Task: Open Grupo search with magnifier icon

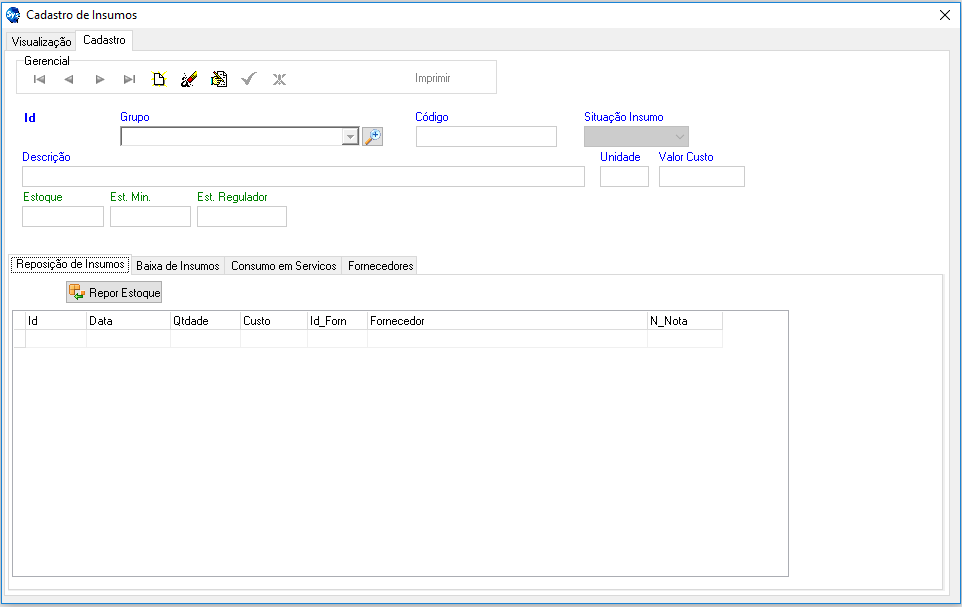Action: (x=372, y=137)
